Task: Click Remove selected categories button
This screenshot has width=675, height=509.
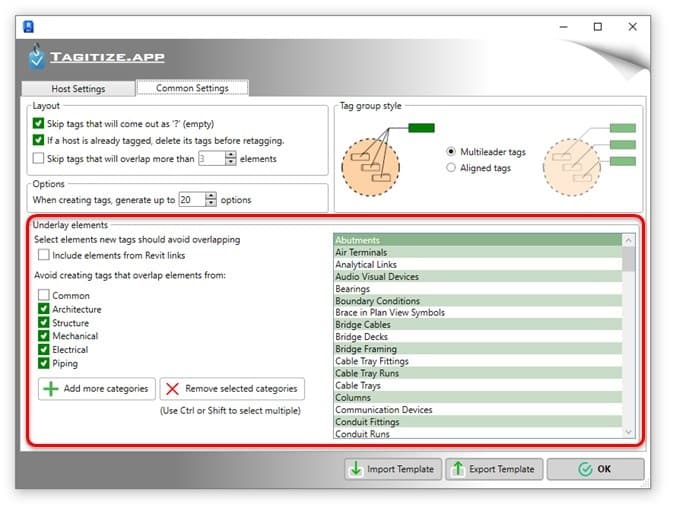Action: tap(232, 389)
